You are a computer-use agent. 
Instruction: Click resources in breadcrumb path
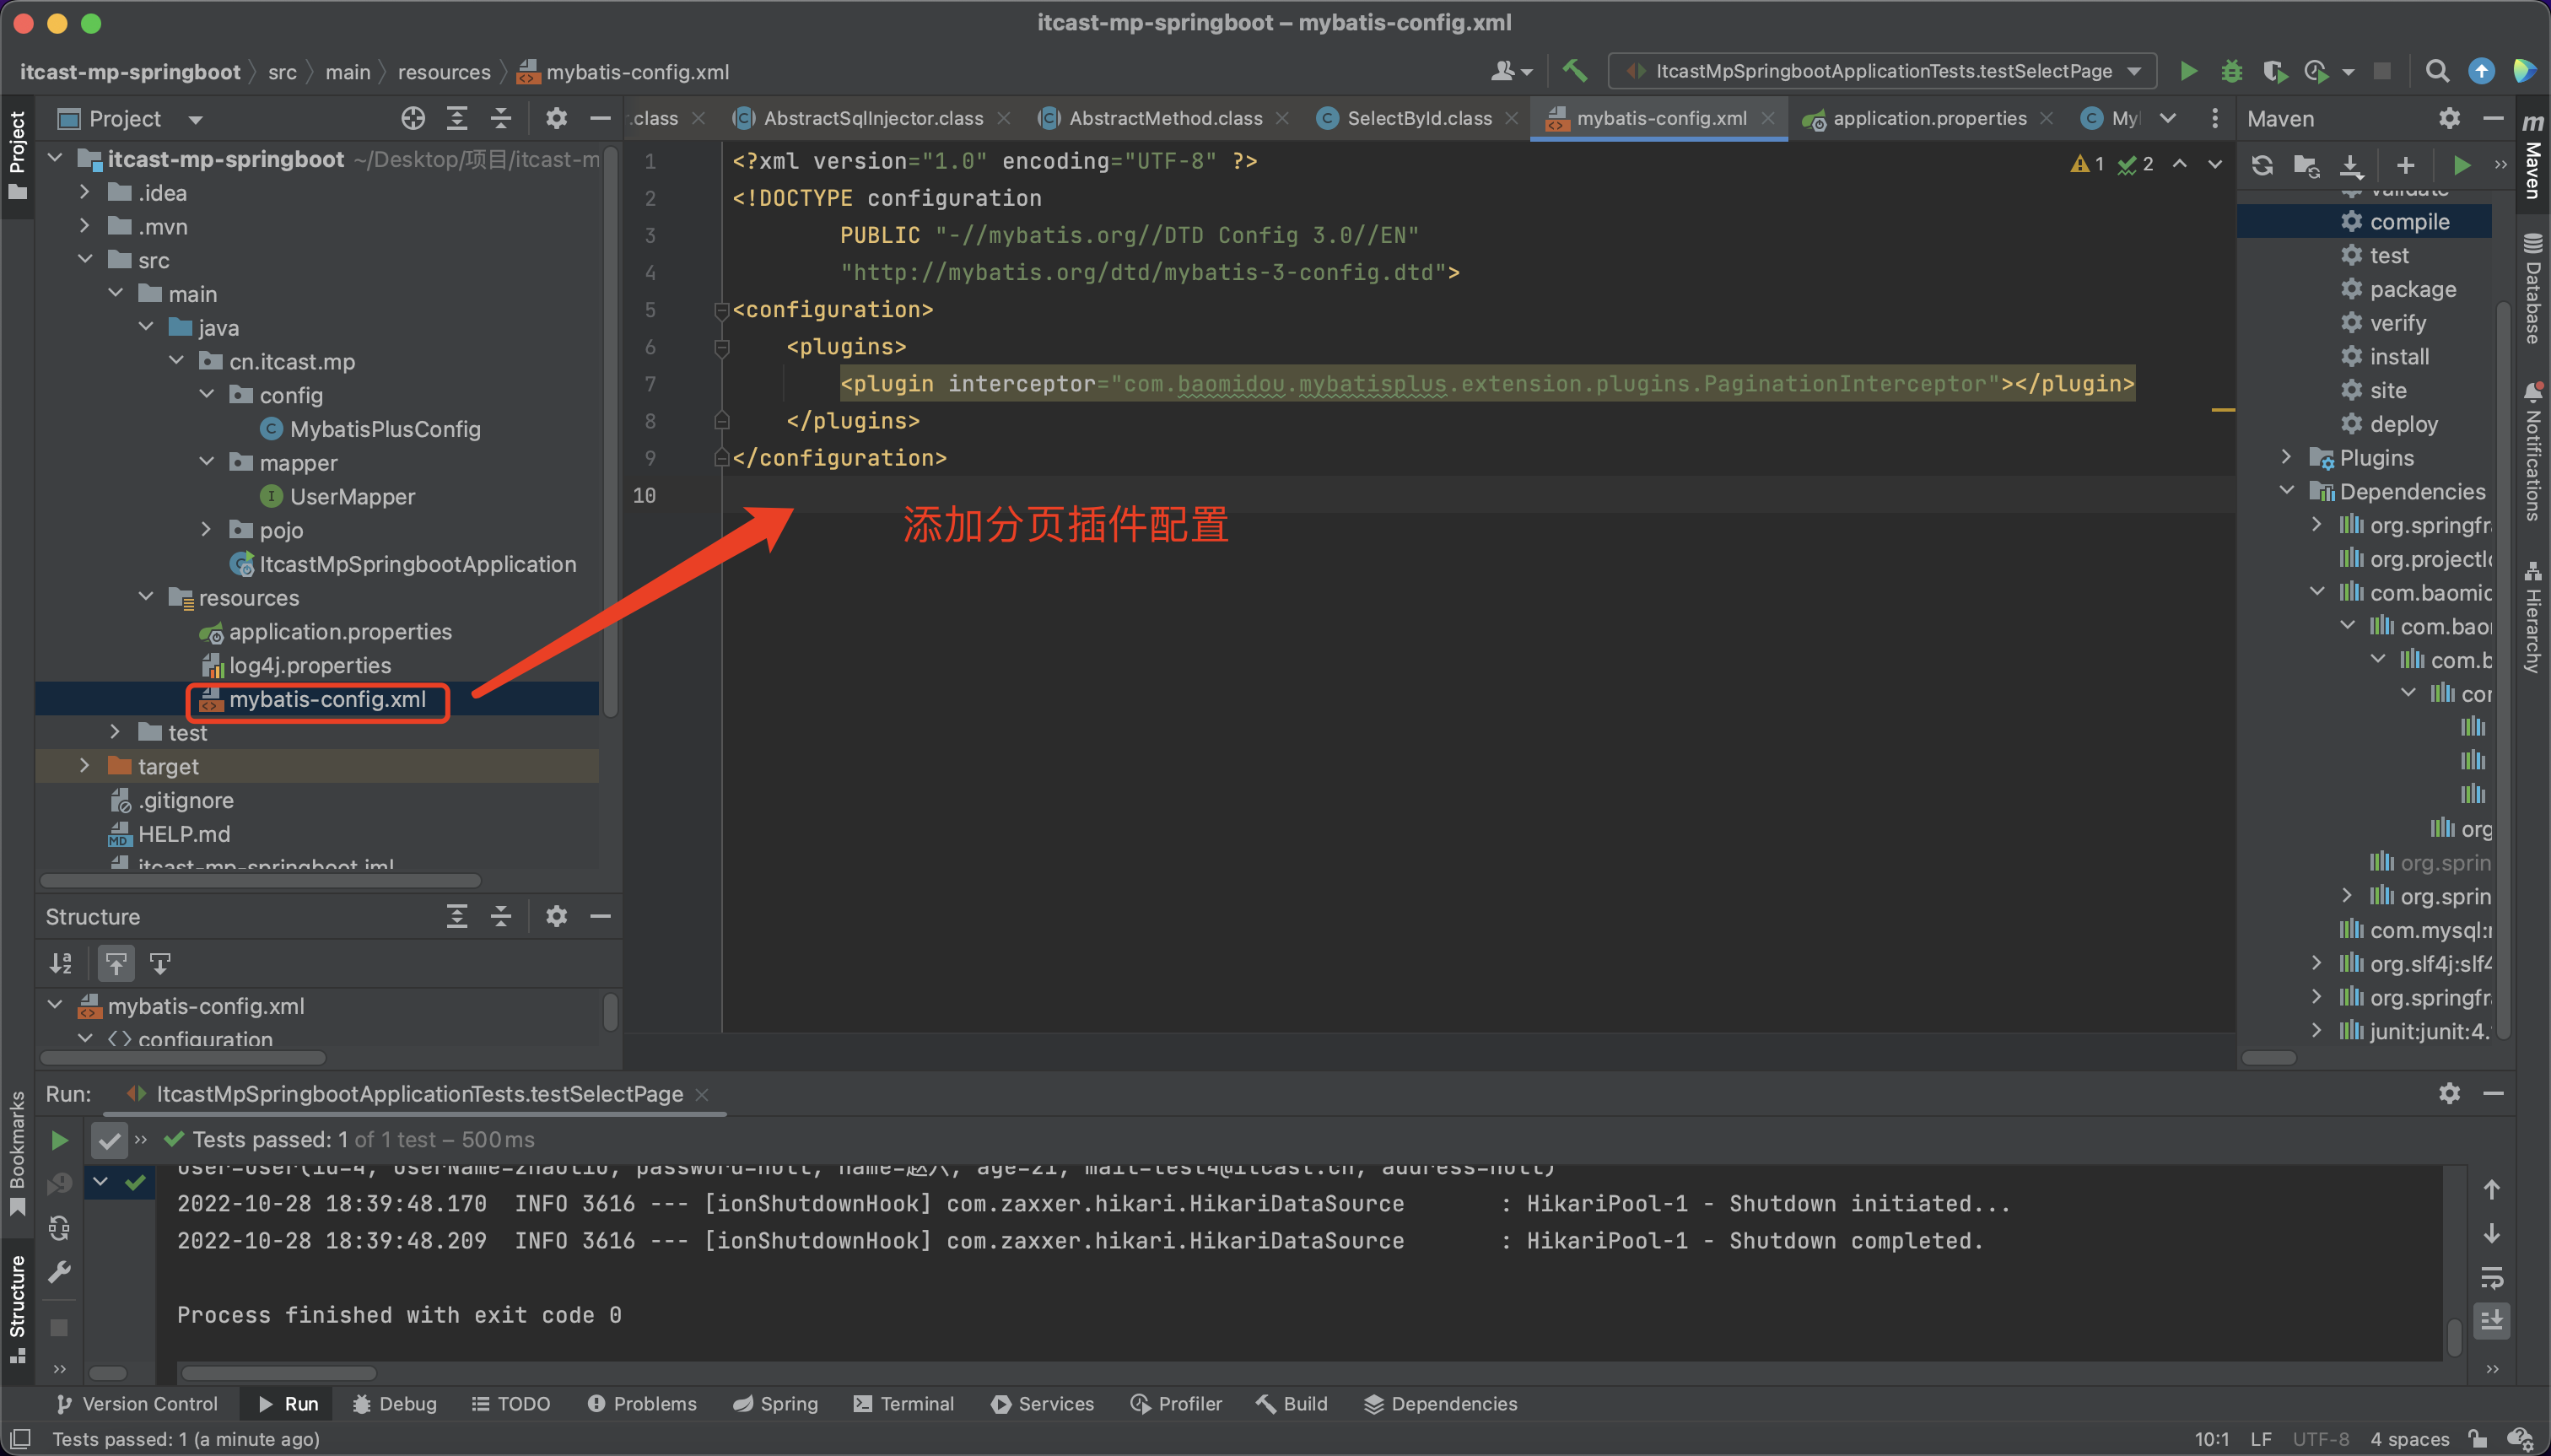(443, 72)
